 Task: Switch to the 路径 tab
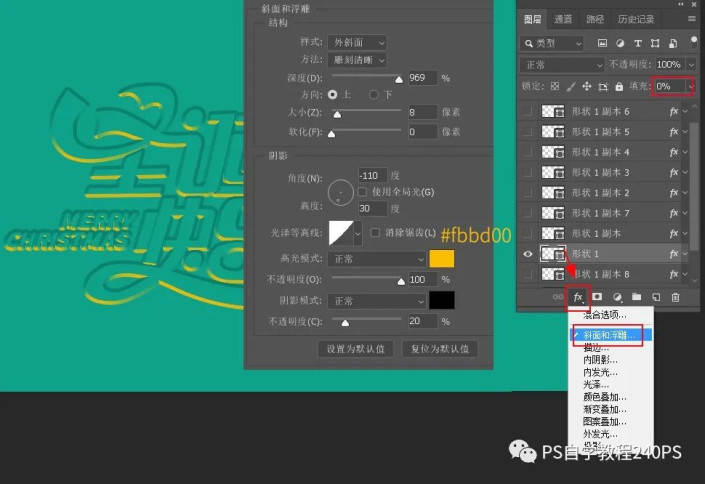click(x=595, y=19)
